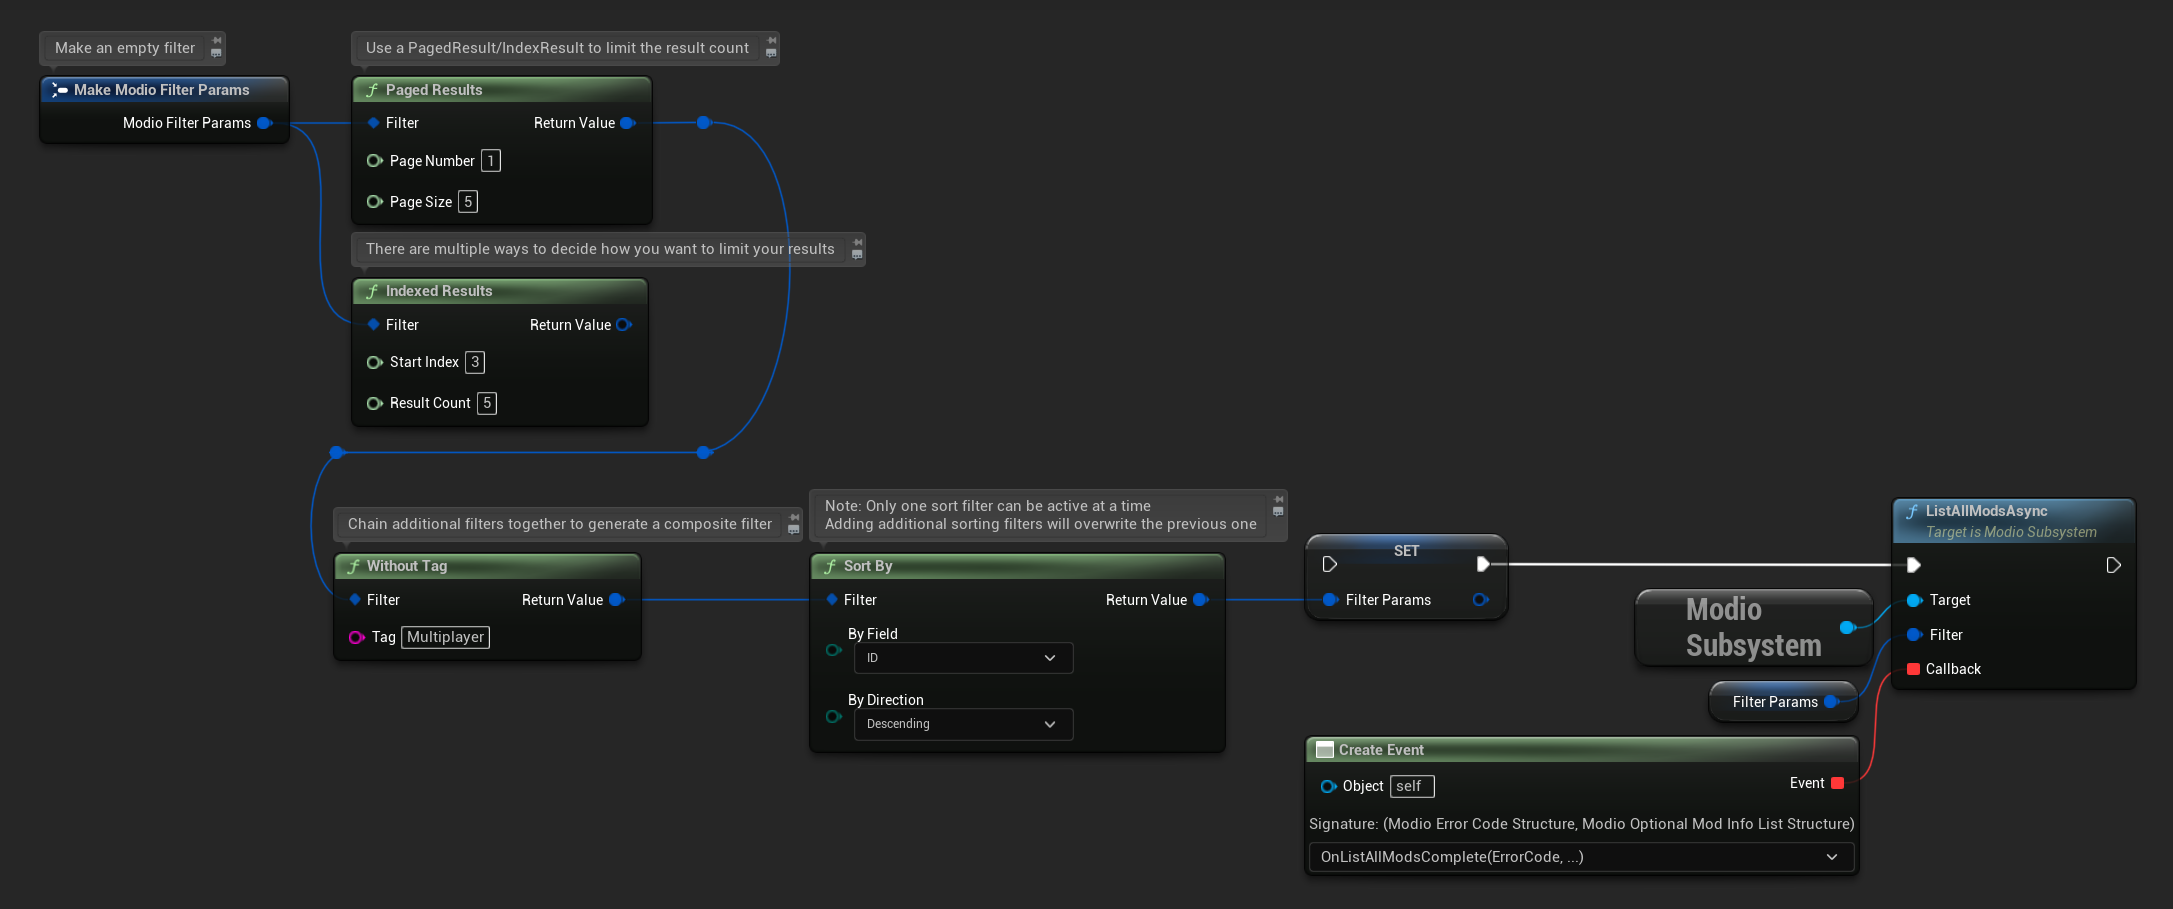
Task: Click the Signature text in Create Event
Action: [1581, 824]
